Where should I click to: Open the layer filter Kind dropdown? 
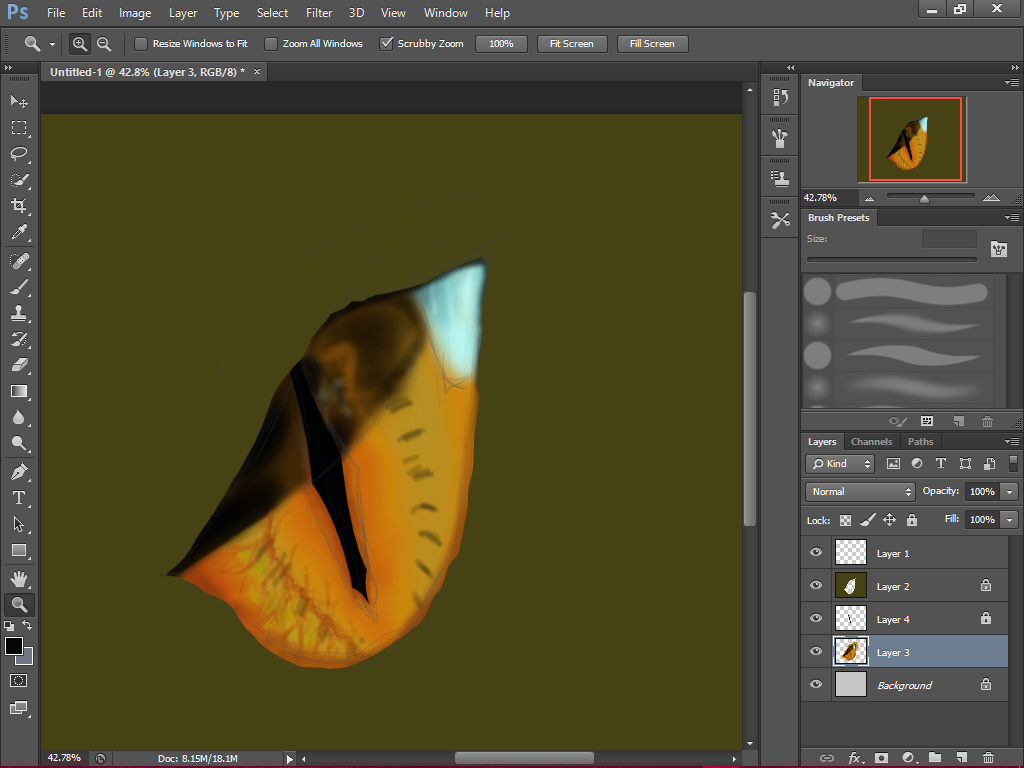[840, 464]
